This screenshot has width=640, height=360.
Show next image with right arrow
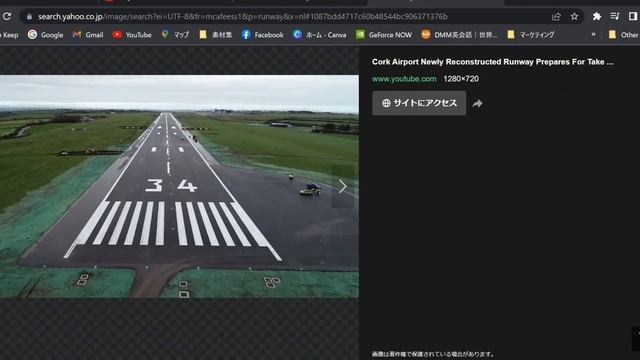coord(342,187)
